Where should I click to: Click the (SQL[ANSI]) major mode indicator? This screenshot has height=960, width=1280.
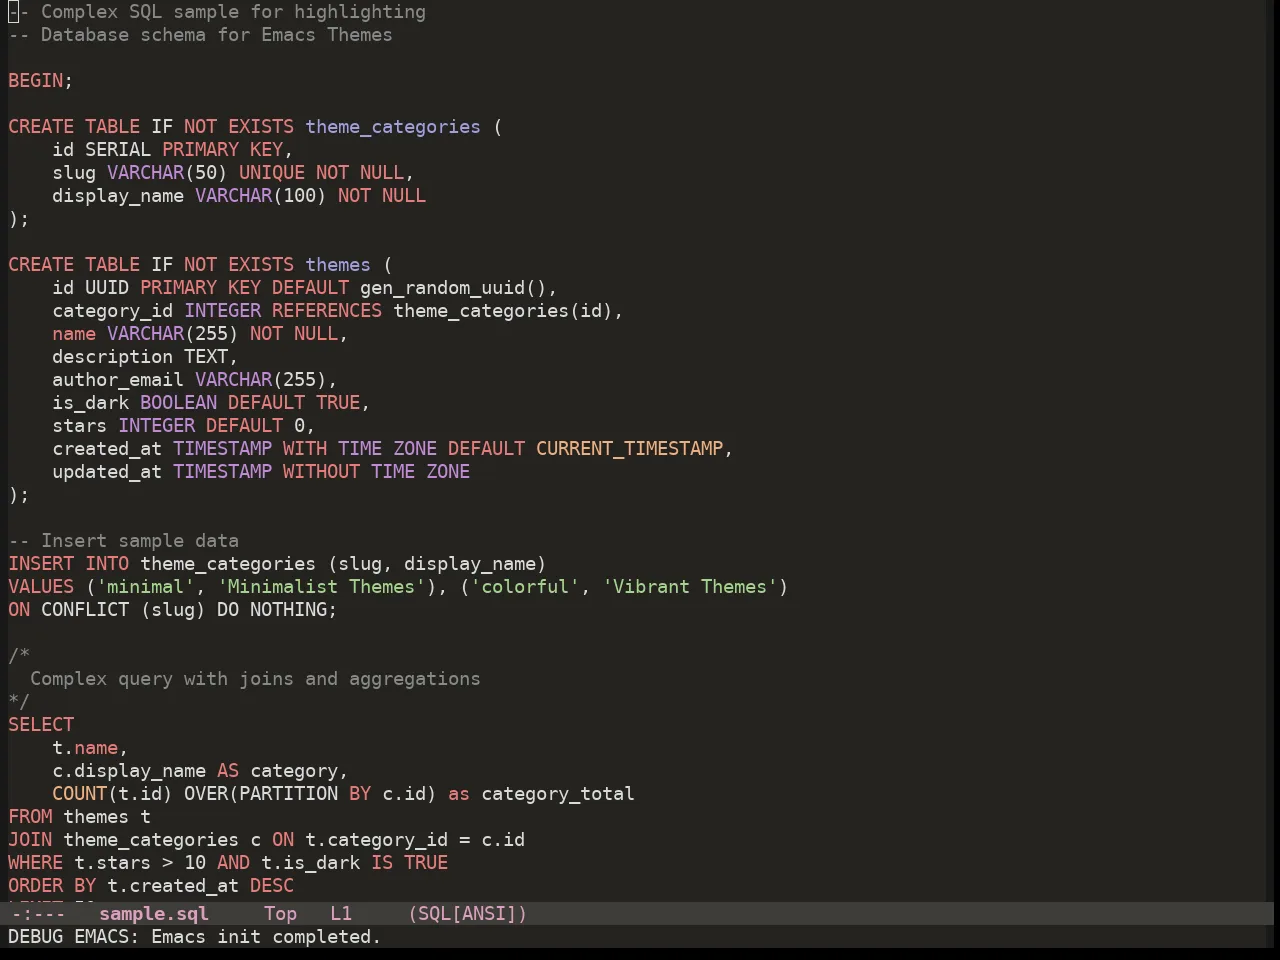[467, 914]
